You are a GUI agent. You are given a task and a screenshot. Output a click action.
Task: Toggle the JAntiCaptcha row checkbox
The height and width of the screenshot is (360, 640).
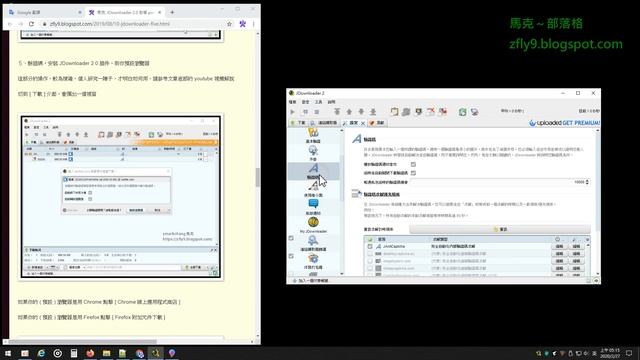click(x=370, y=247)
